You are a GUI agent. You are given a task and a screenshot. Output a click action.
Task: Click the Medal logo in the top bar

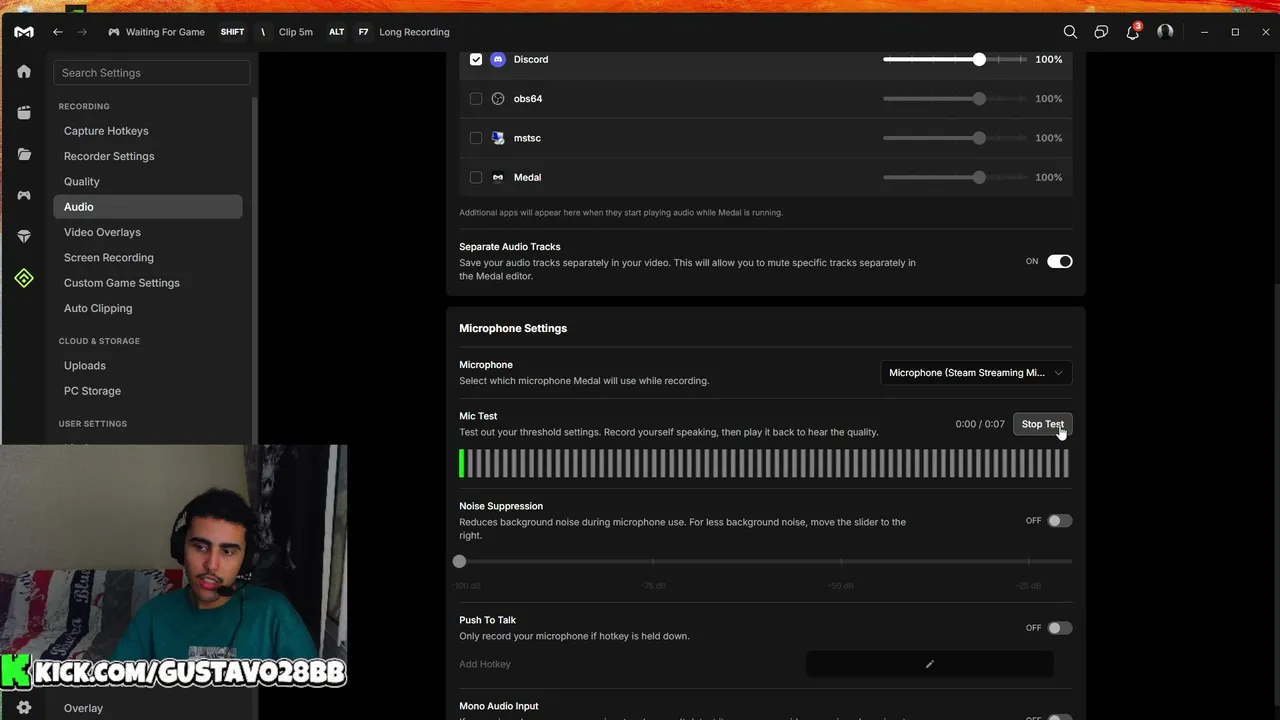click(24, 32)
